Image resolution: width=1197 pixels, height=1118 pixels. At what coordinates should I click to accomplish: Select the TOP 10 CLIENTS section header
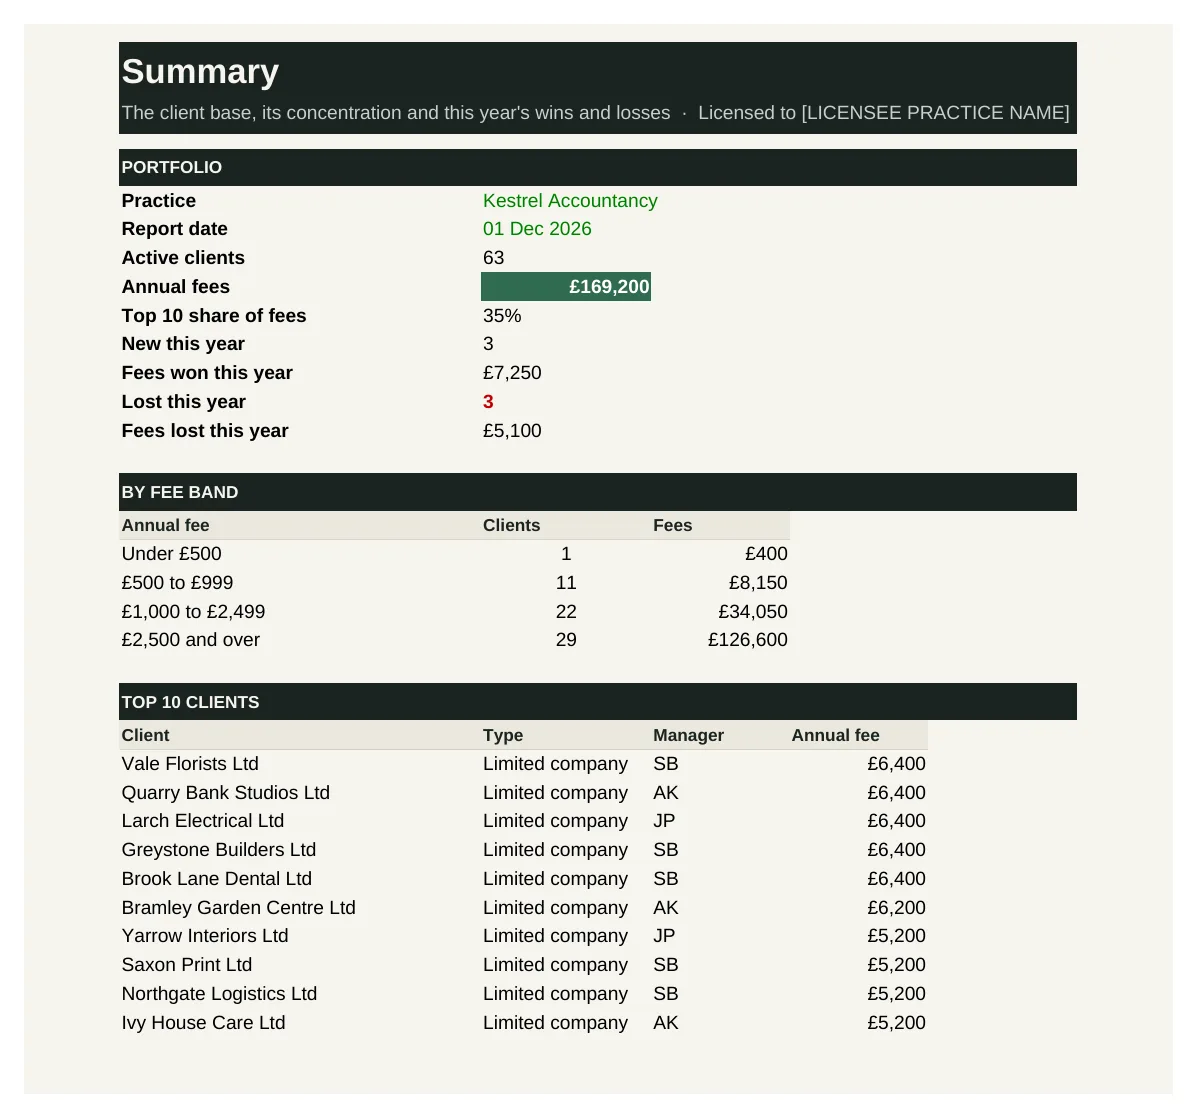tap(598, 702)
